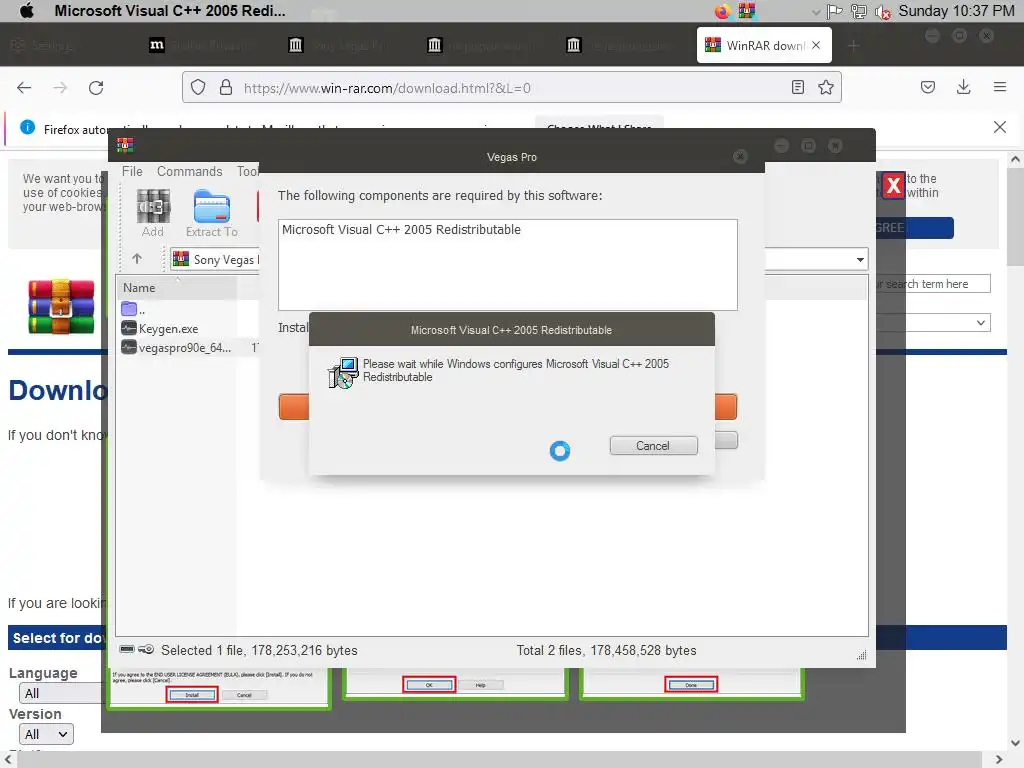Show the hidden tray icons chevron
1024x768 pixels.
(816, 12)
